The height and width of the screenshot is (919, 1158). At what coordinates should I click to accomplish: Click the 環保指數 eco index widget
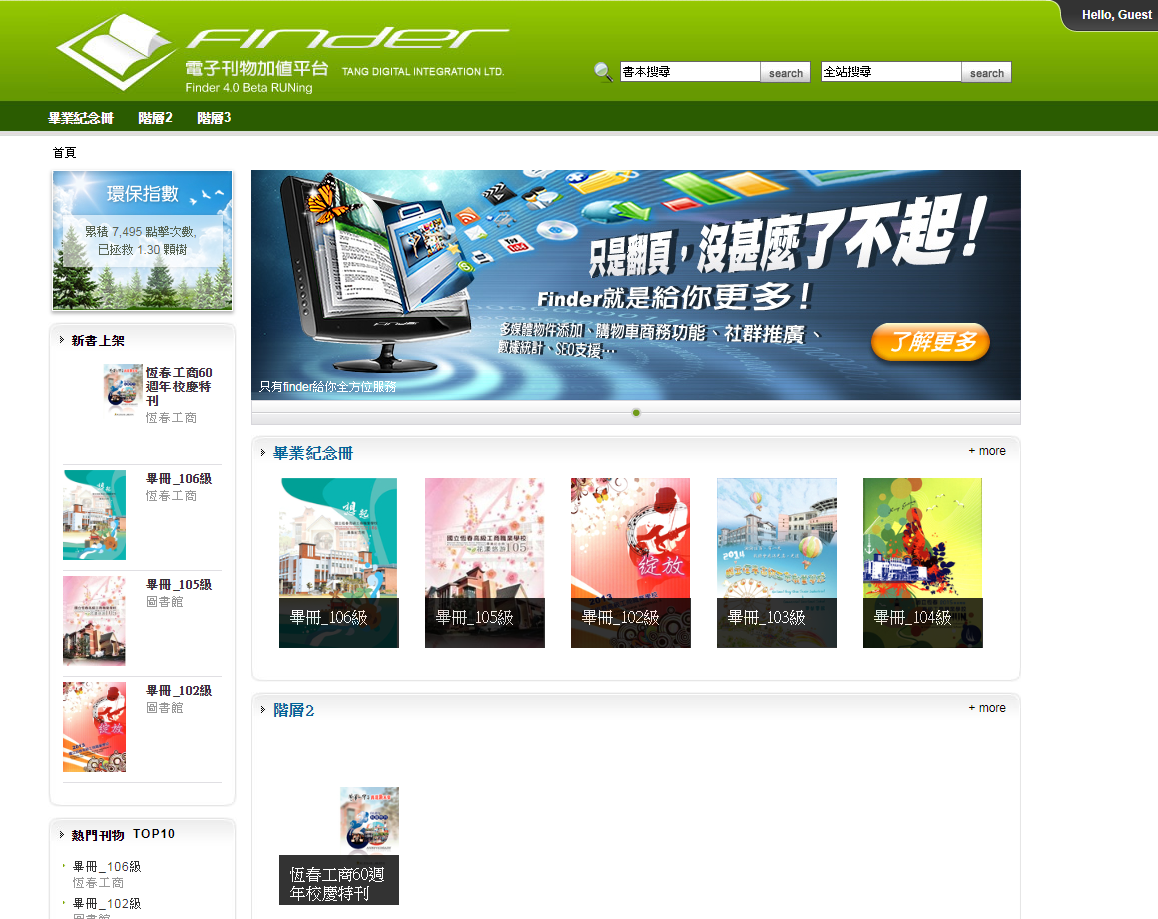pos(143,240)
